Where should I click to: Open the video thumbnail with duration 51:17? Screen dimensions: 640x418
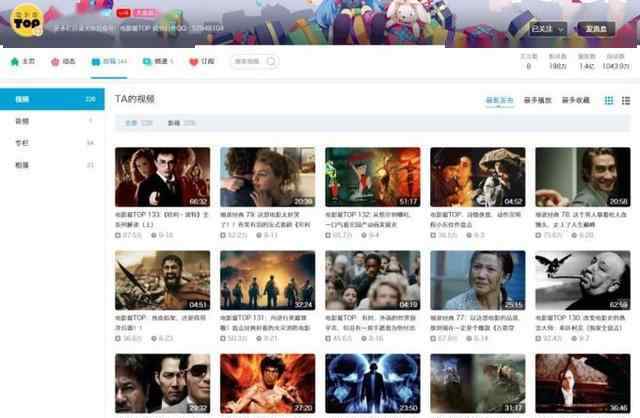pos(373,177)
